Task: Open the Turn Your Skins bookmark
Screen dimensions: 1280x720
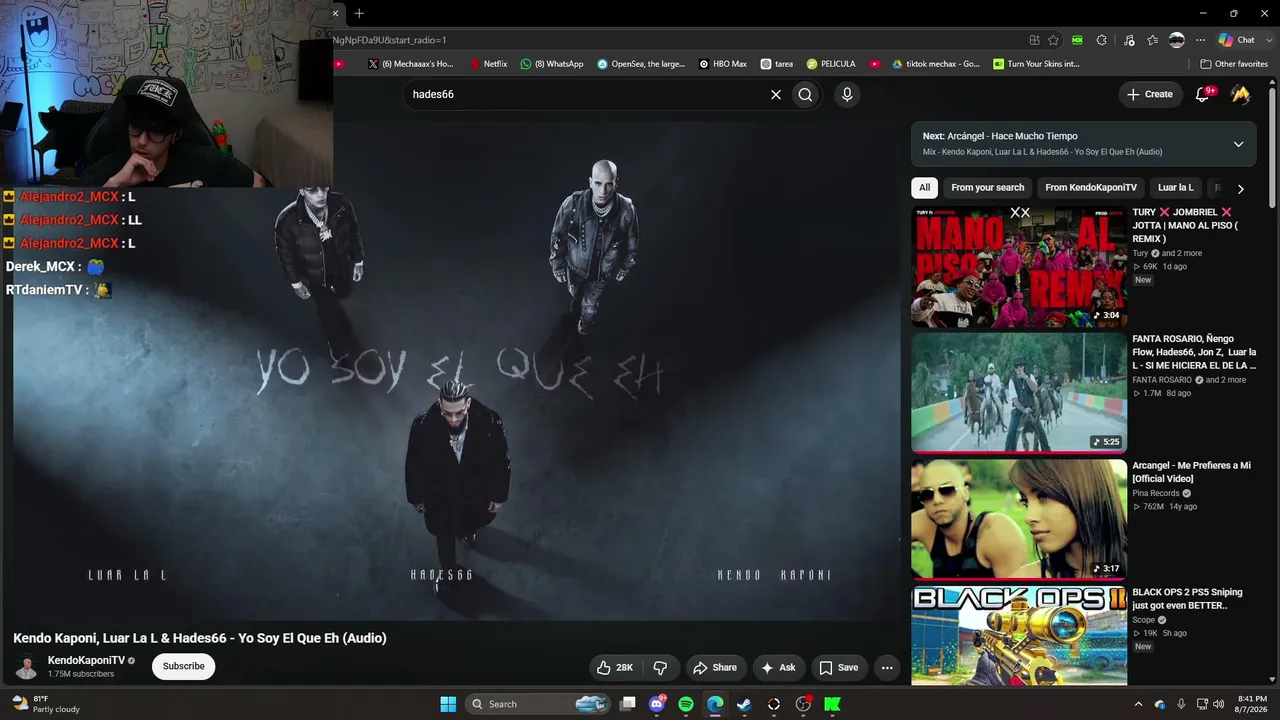Action: (1036, 64)
